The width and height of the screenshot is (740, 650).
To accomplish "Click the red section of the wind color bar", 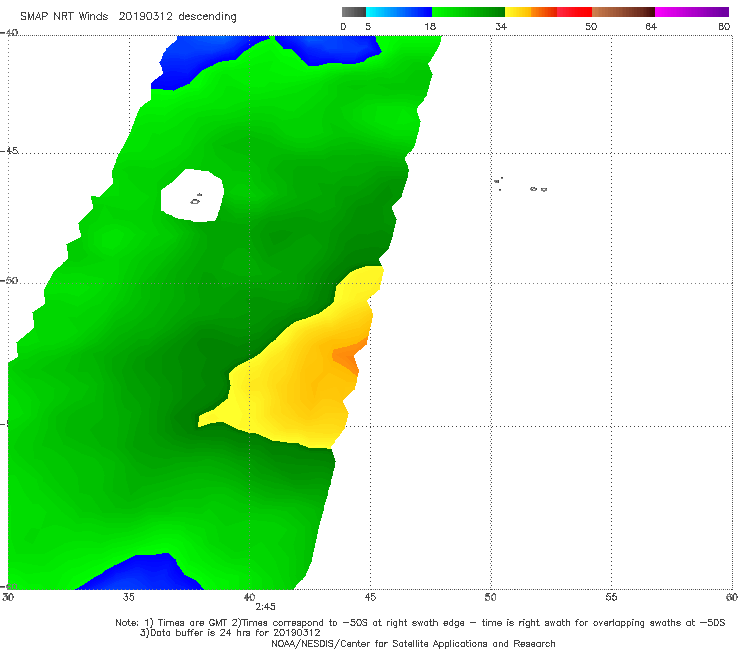I will tap(574, 12).
